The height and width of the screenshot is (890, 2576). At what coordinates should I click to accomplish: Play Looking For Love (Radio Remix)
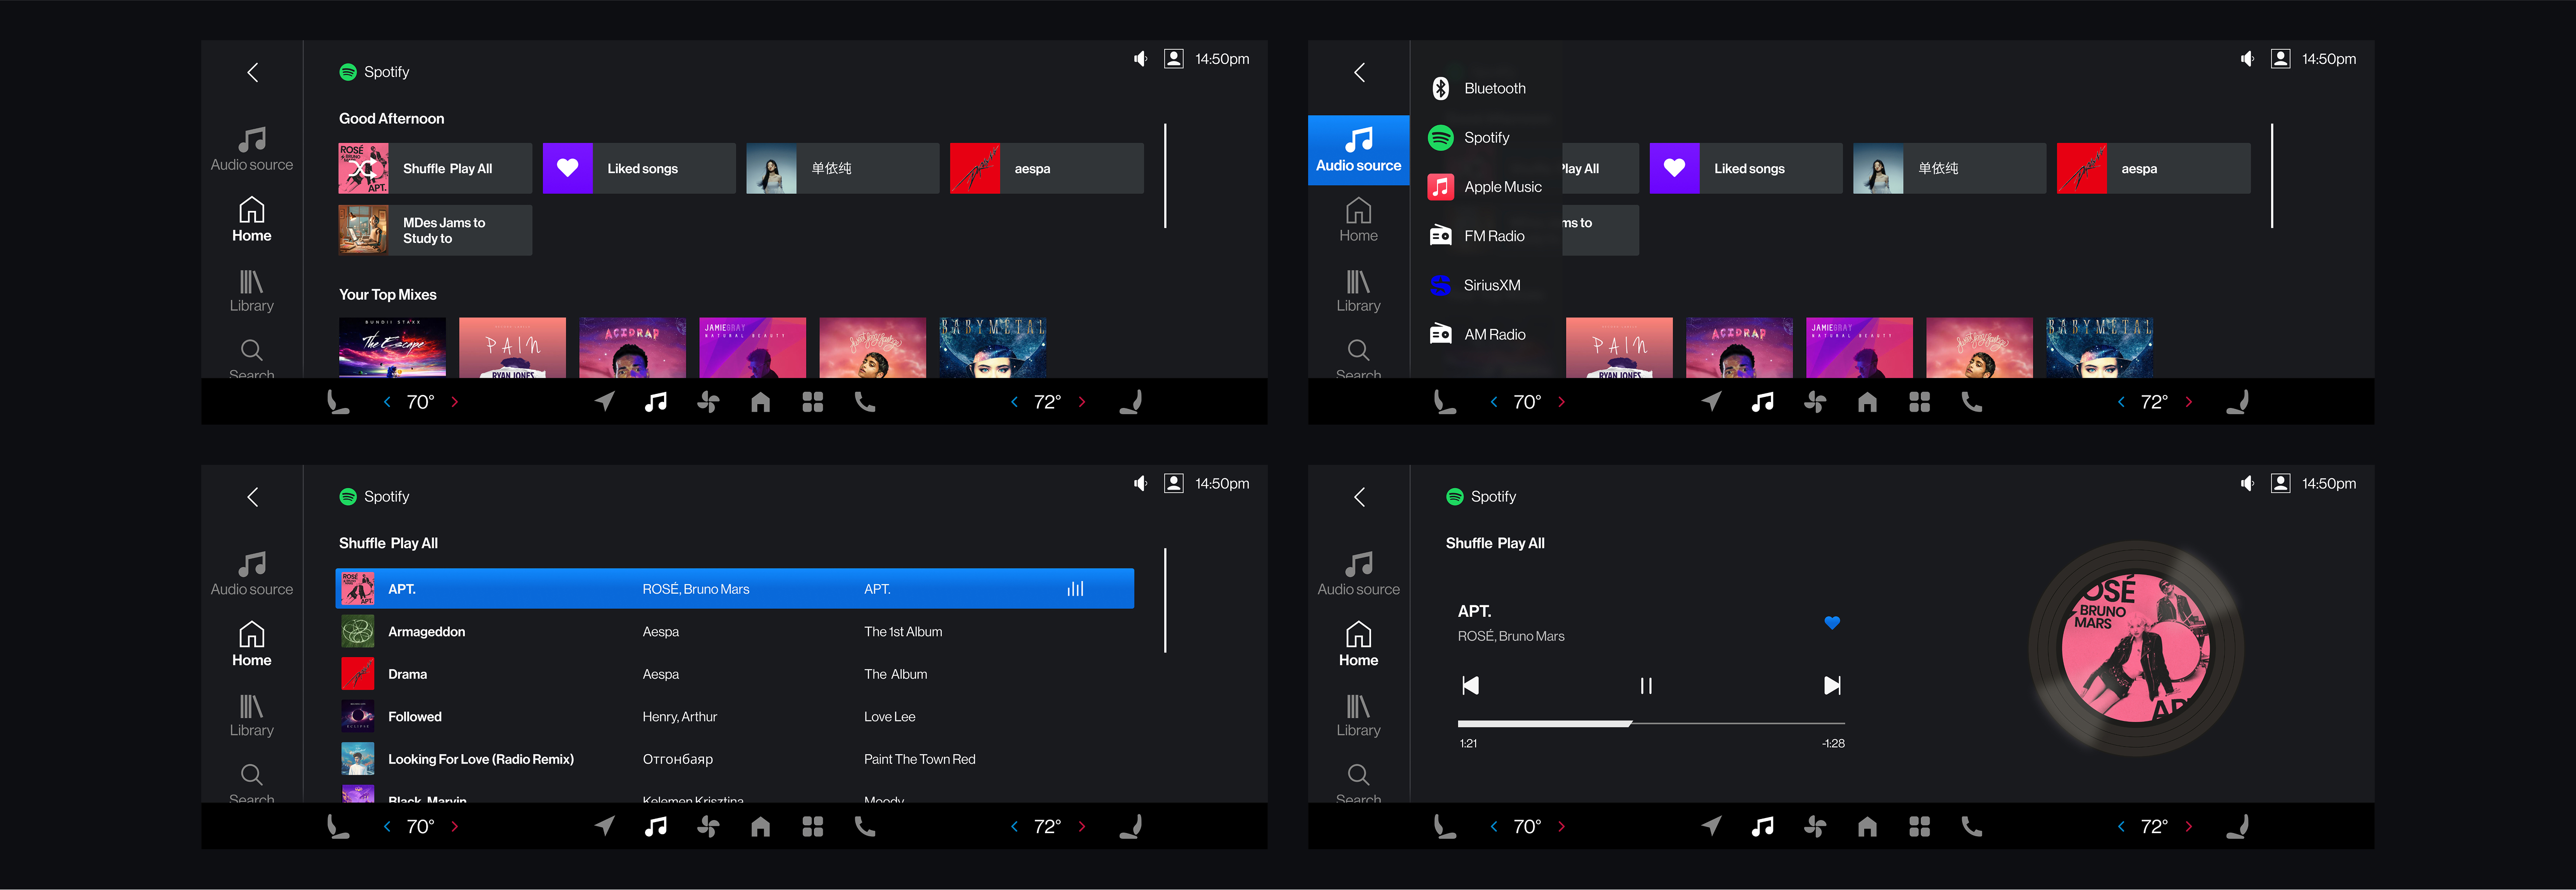480,760
